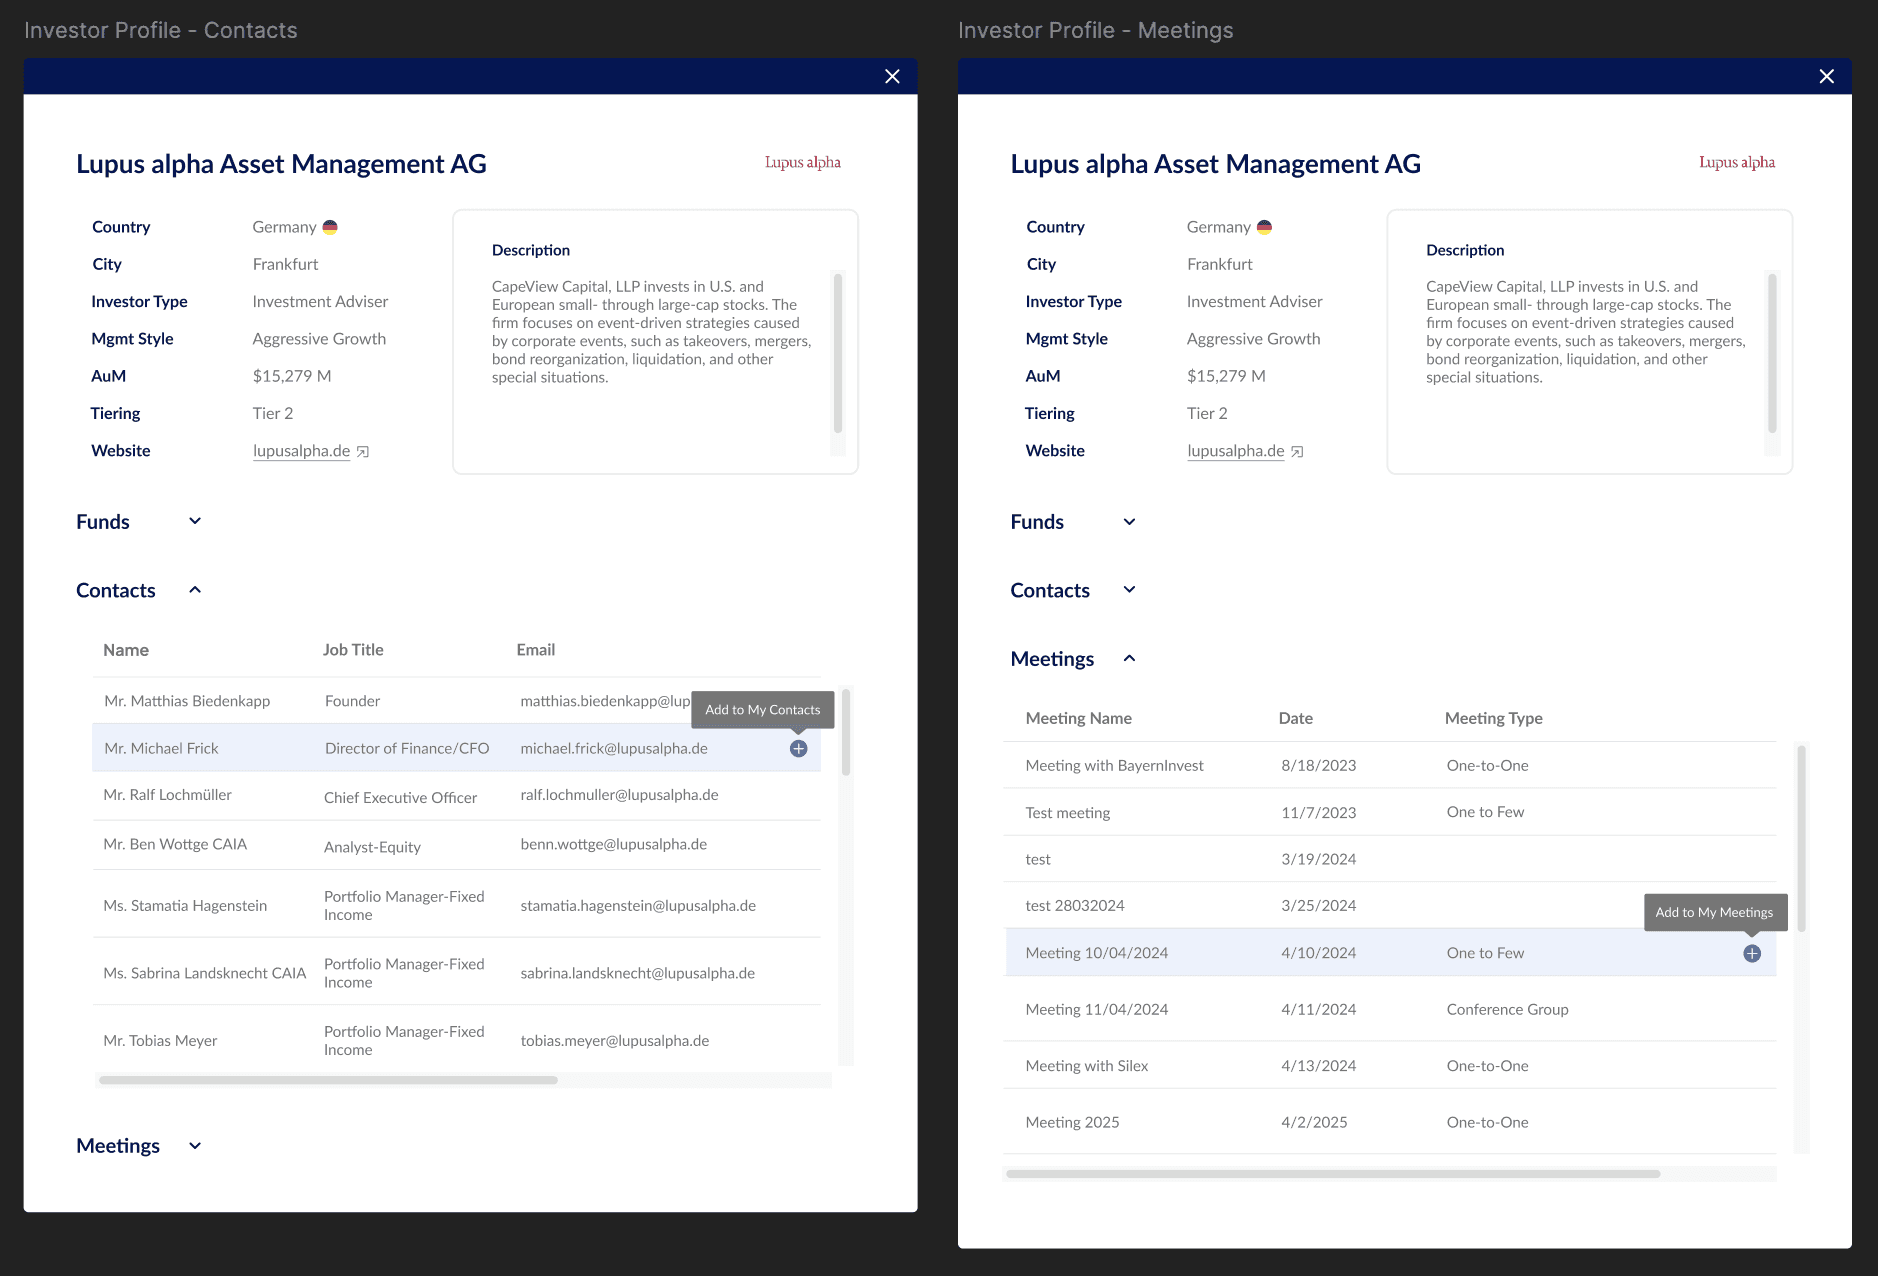Select Meeting with BayernInvest row
This screenshot has width=1878, height=1276.
click(x=1390, y=765)
